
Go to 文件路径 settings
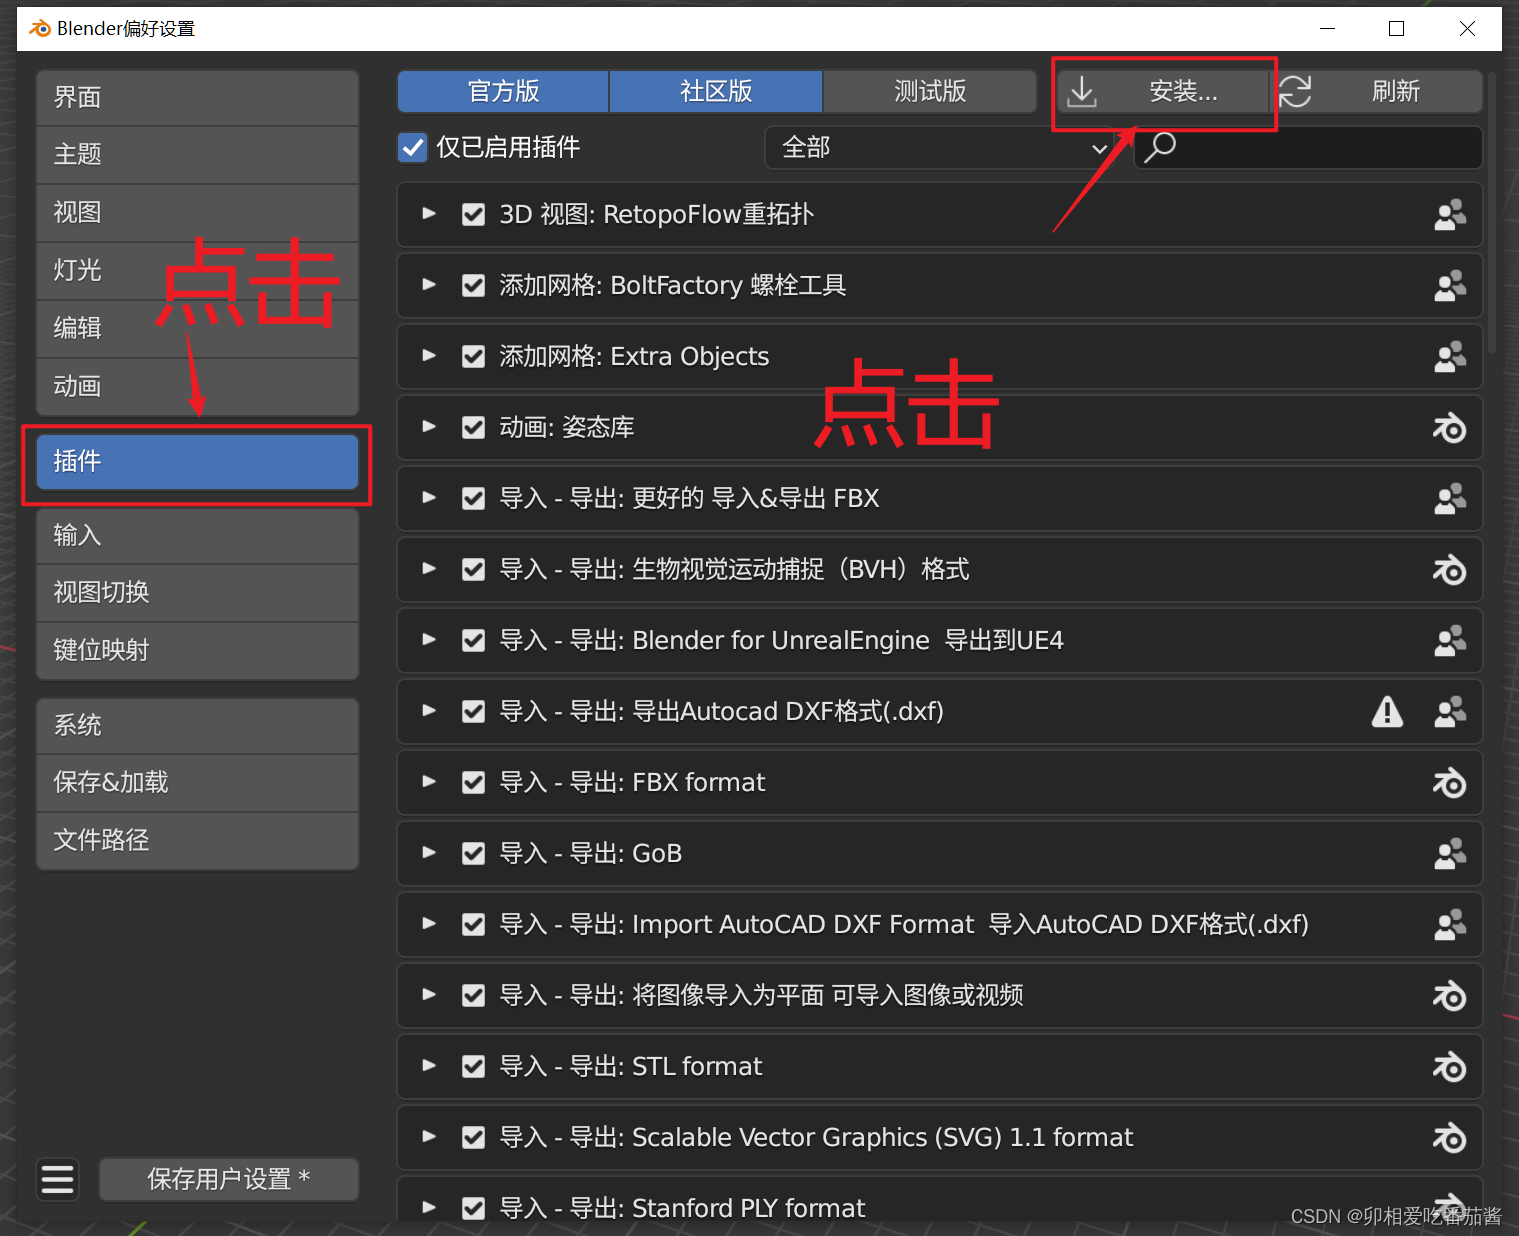197,841
